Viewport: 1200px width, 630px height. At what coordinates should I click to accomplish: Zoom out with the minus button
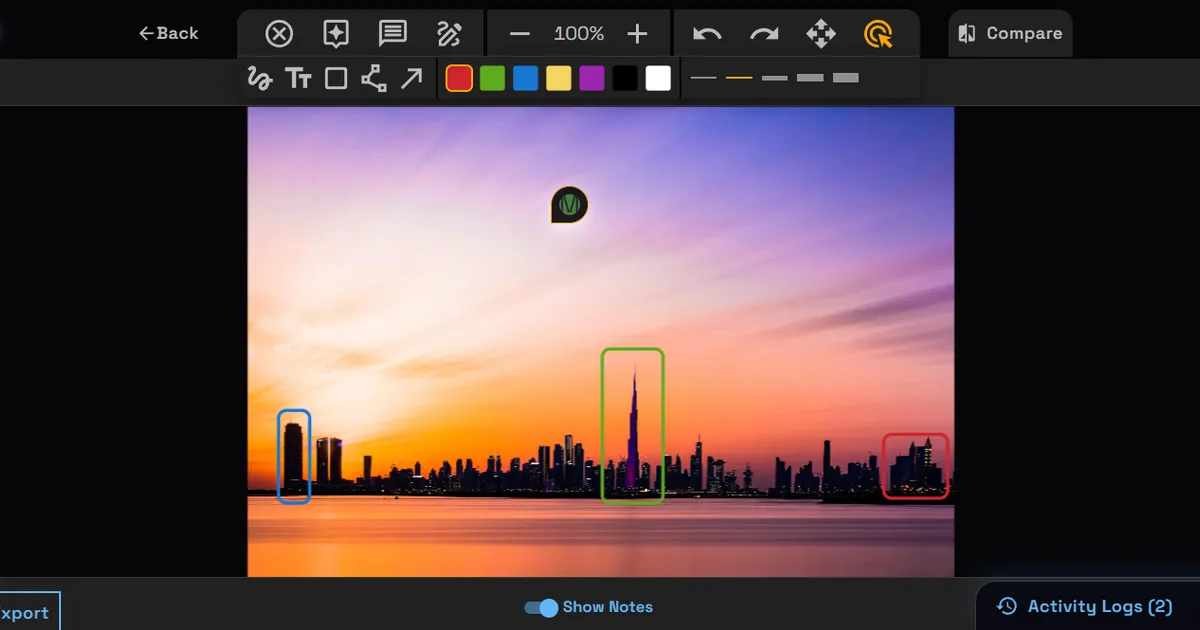[519, 34]
